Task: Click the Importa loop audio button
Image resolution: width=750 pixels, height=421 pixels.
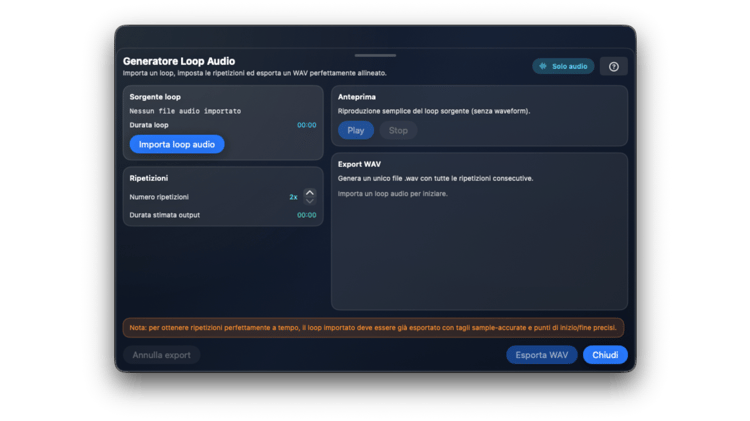Action: (177, 144)
